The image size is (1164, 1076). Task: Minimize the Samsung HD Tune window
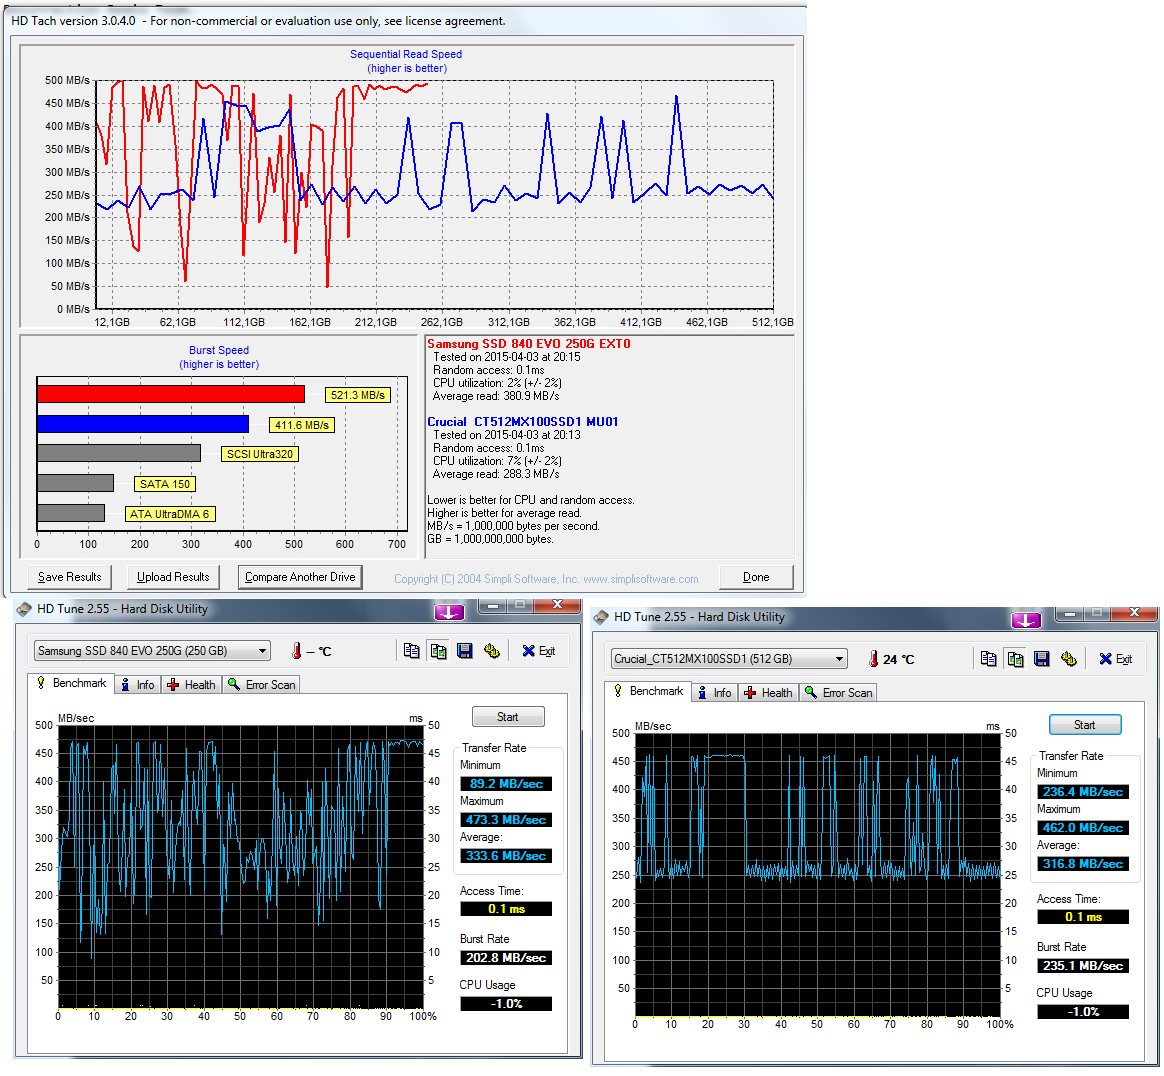(x=494, y=605)
